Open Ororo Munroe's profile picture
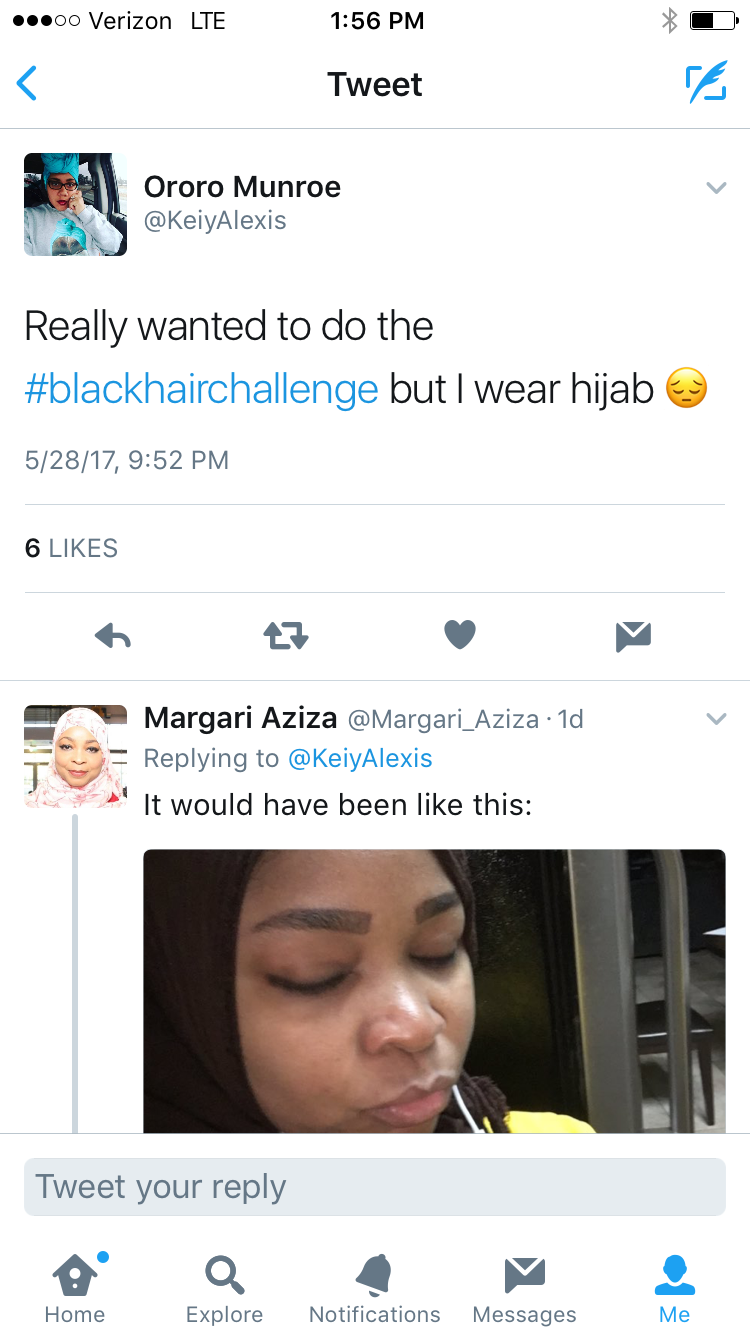750x1334 pixels. tap(76, 204)
